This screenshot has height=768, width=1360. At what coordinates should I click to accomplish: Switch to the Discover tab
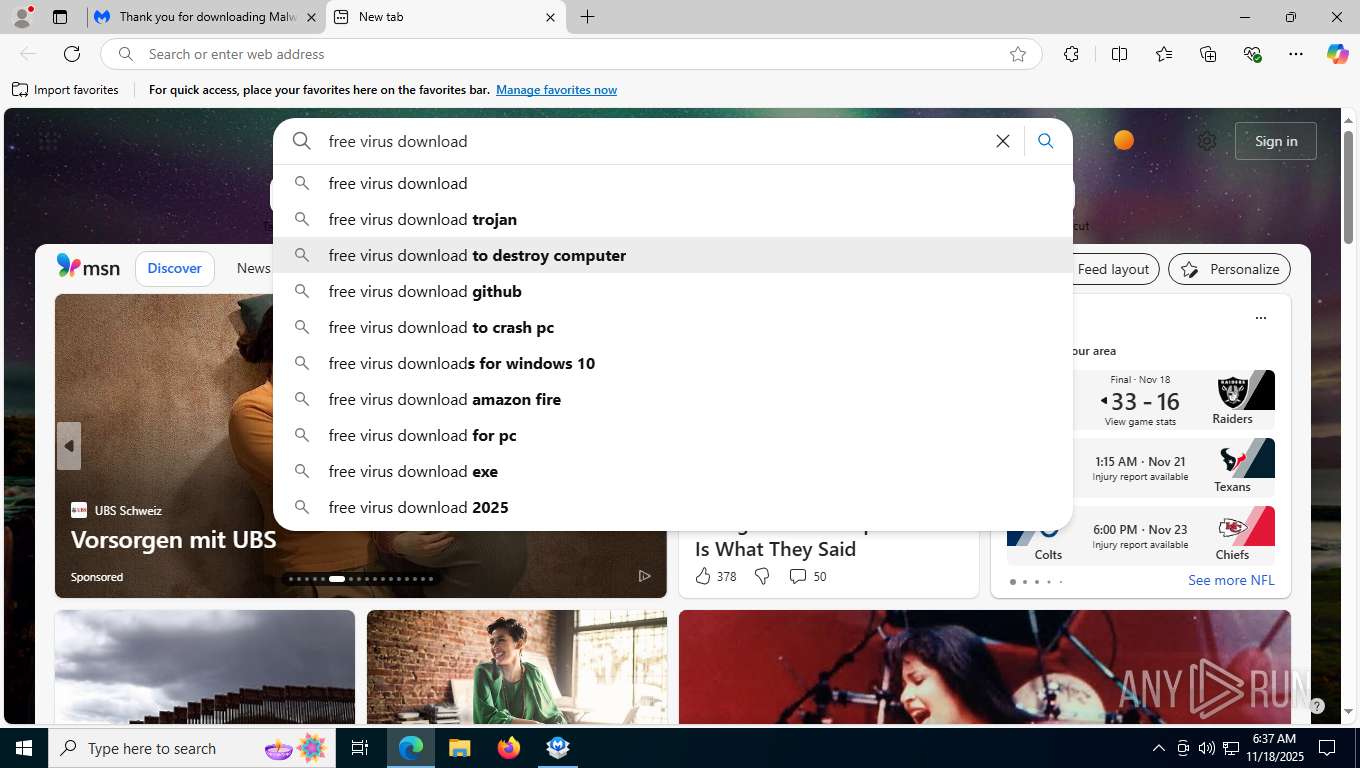175,268
